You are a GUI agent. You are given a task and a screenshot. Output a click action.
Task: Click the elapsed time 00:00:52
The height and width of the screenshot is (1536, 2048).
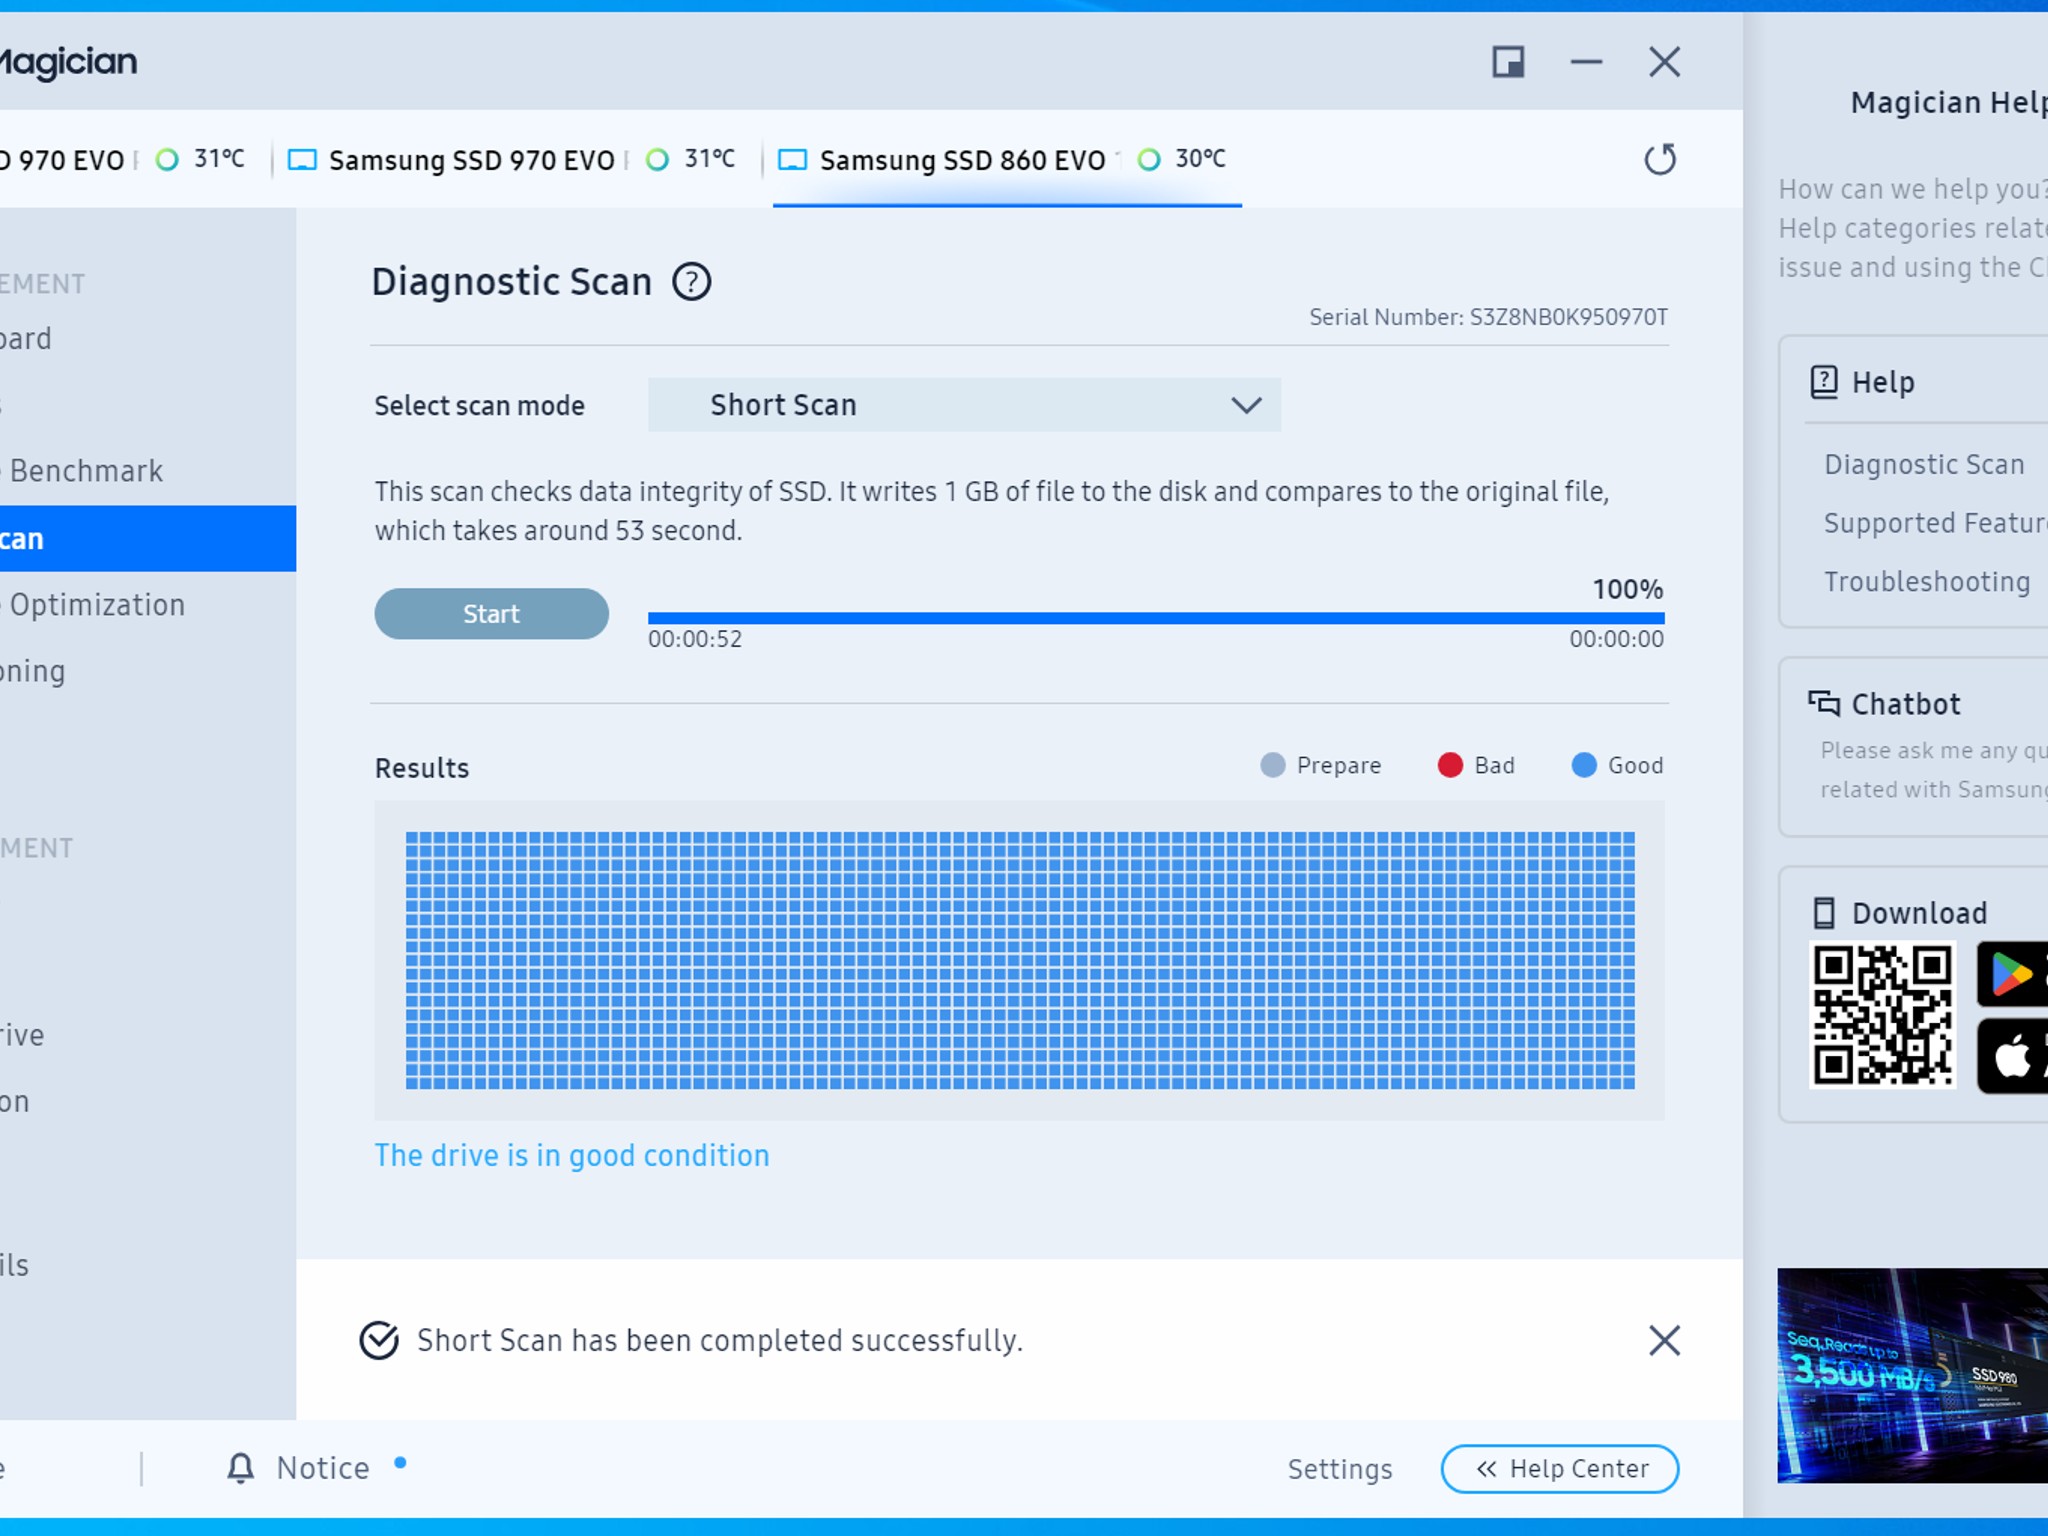695,640
